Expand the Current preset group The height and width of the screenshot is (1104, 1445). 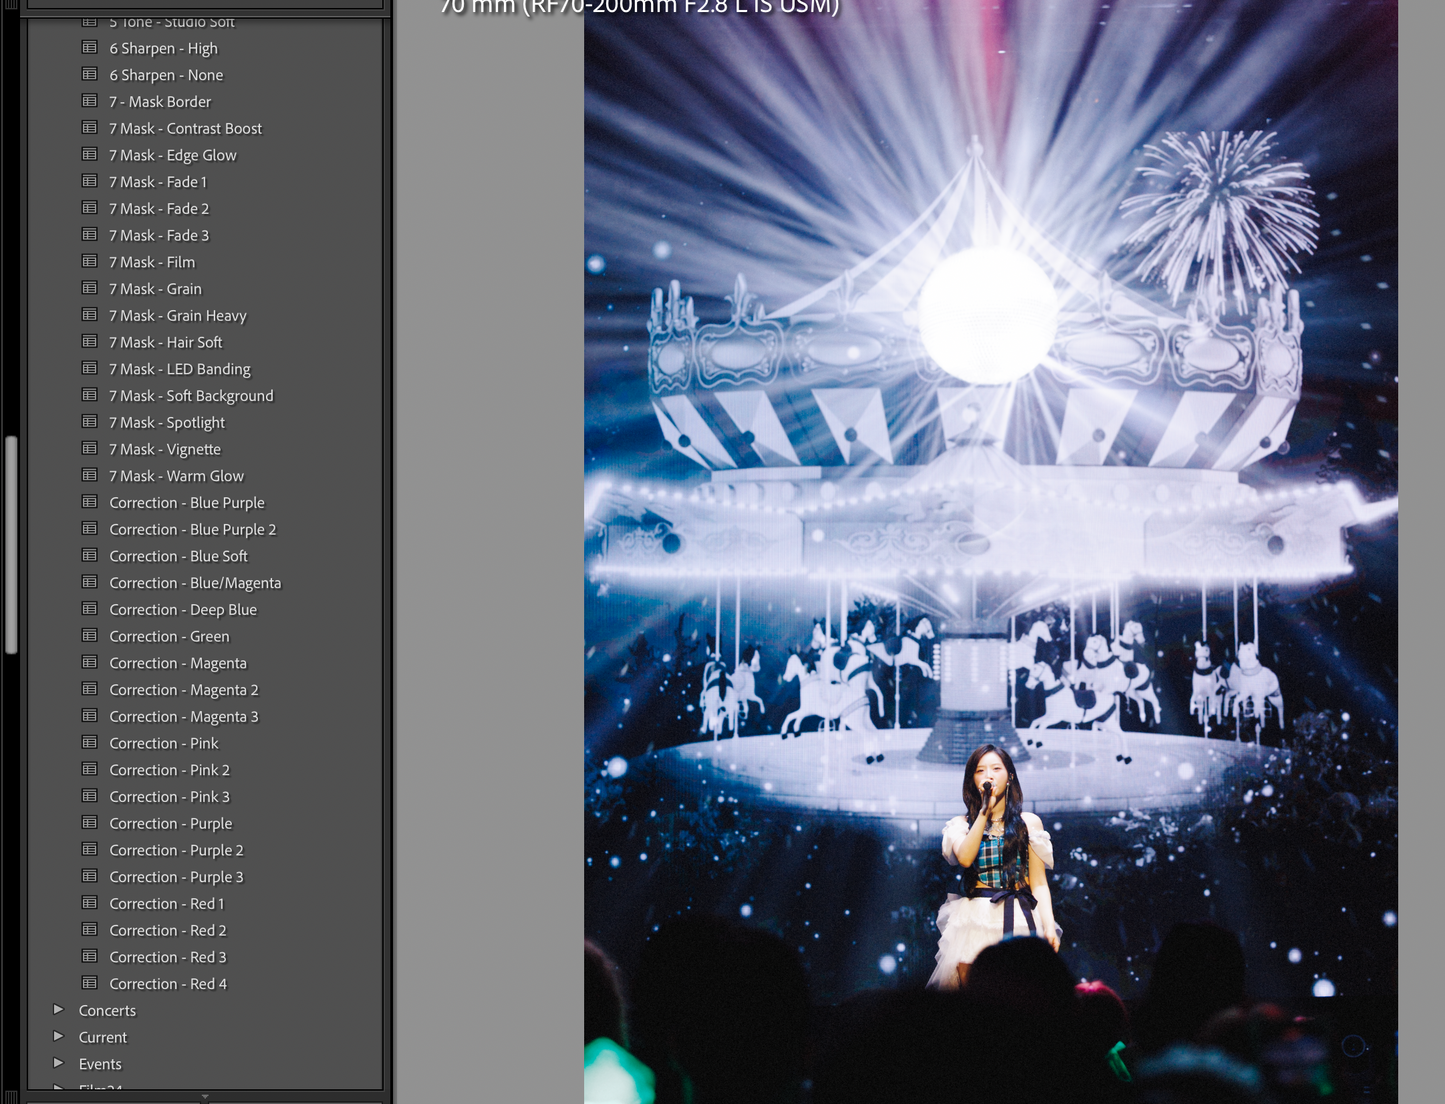(x=58, y=1037)
